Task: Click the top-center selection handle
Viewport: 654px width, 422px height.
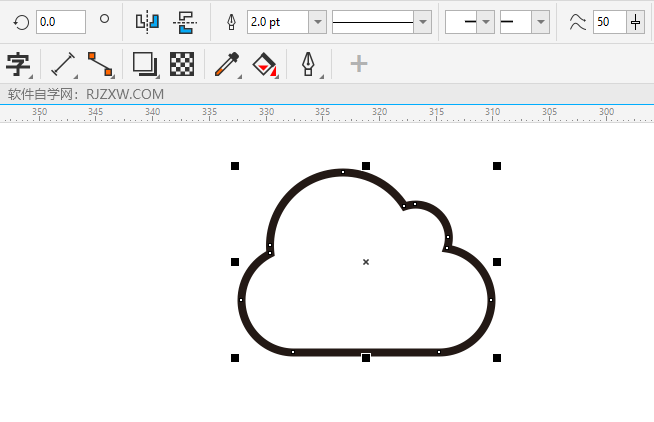Action: [366, 166]
